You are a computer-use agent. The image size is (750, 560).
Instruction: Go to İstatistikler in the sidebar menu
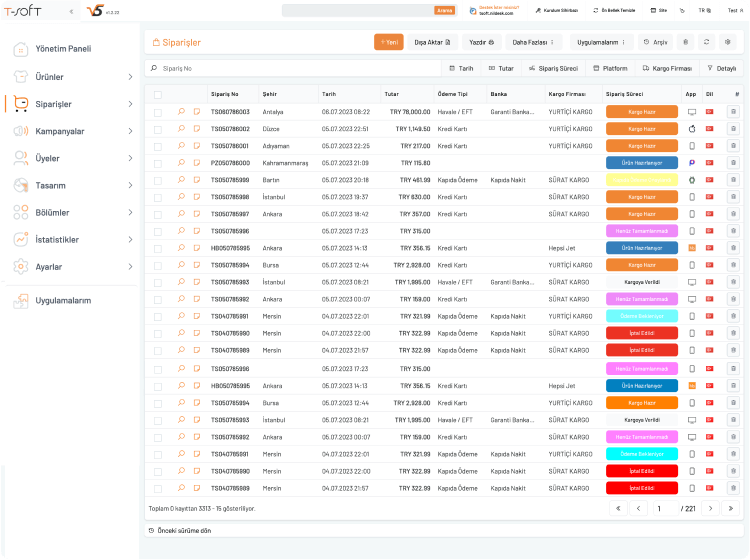coord(70,240)
